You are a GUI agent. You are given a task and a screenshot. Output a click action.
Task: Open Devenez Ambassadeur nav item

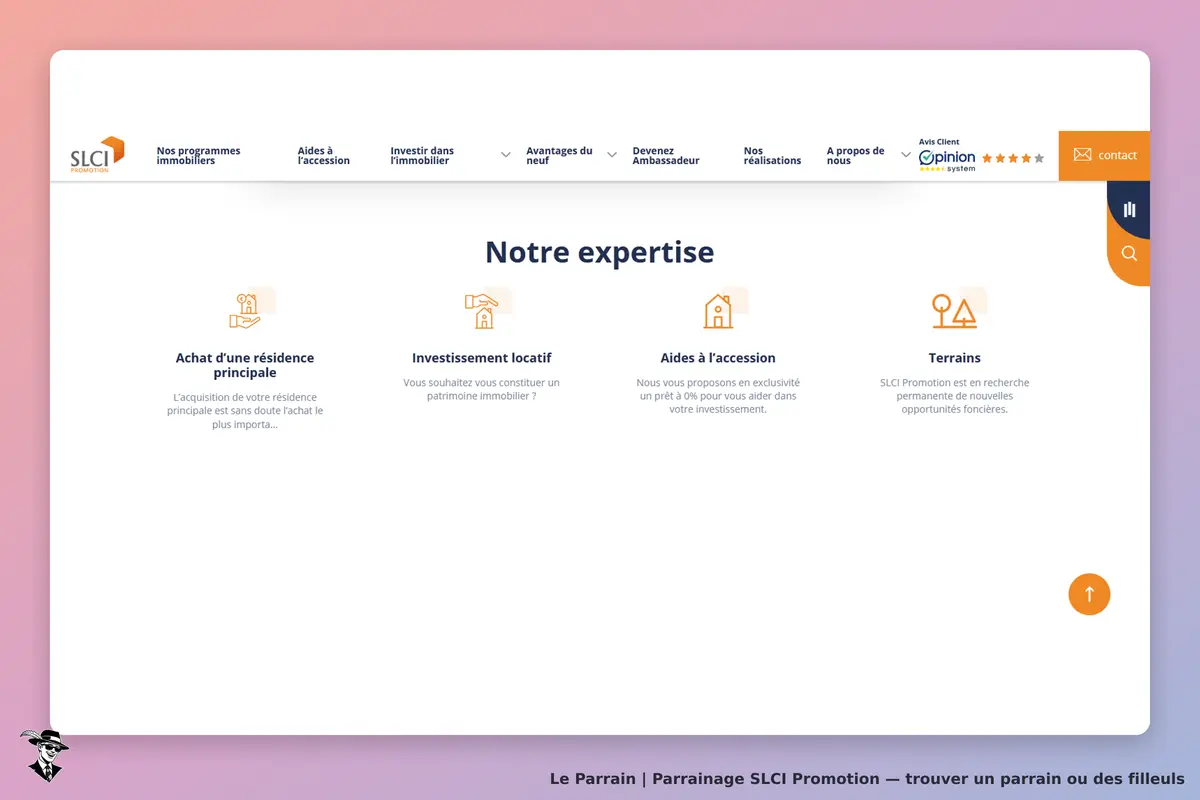[666, 155]
